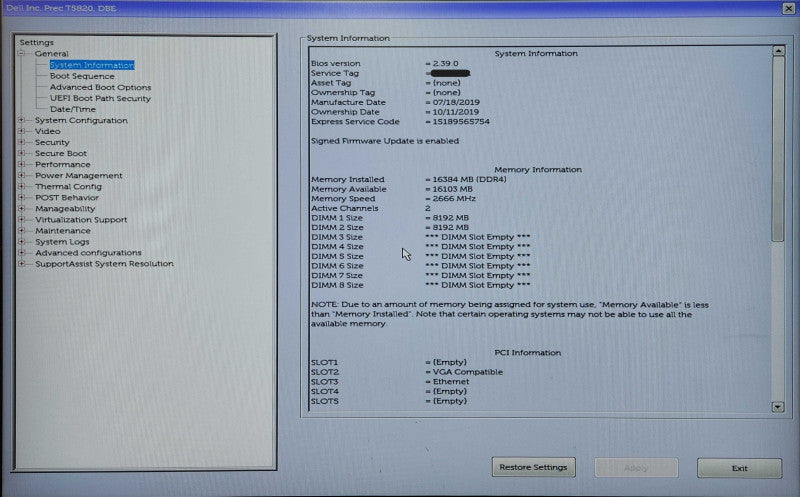The width and height of the screenshot is (800, 497).
Task: Expand the System Configuration node
Action: tap(22, 120)
